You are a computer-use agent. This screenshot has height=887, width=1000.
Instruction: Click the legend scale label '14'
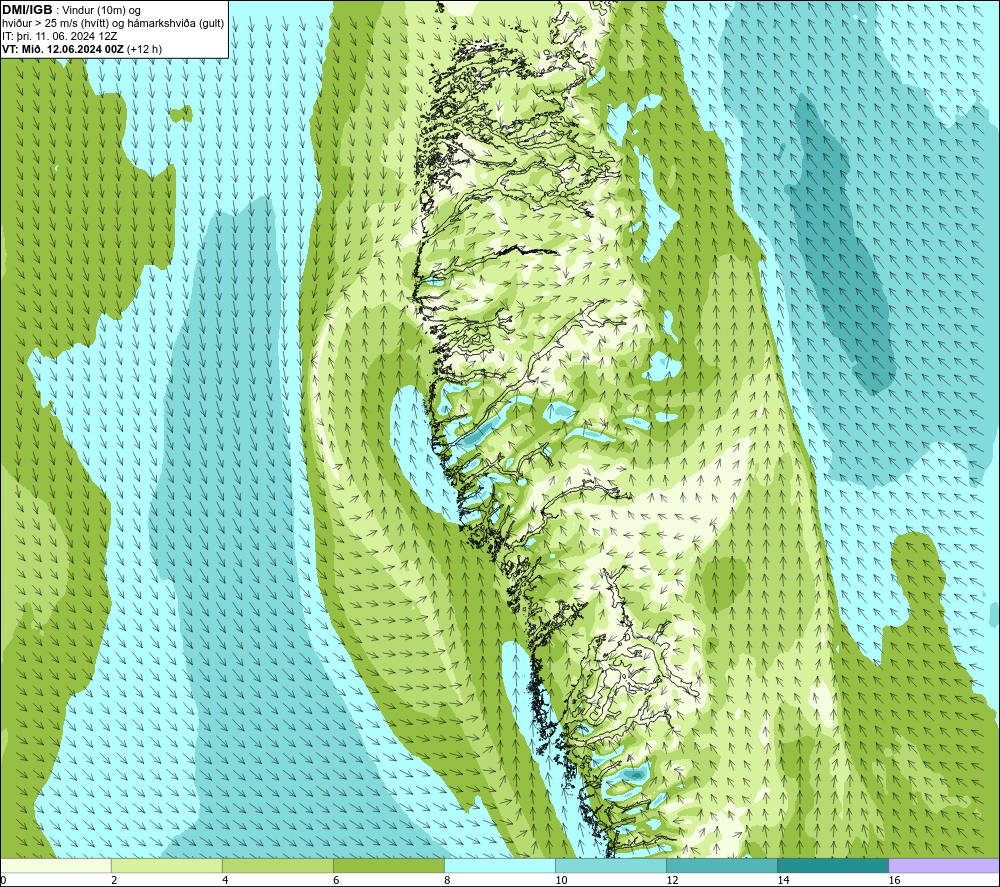pos(783,881)
